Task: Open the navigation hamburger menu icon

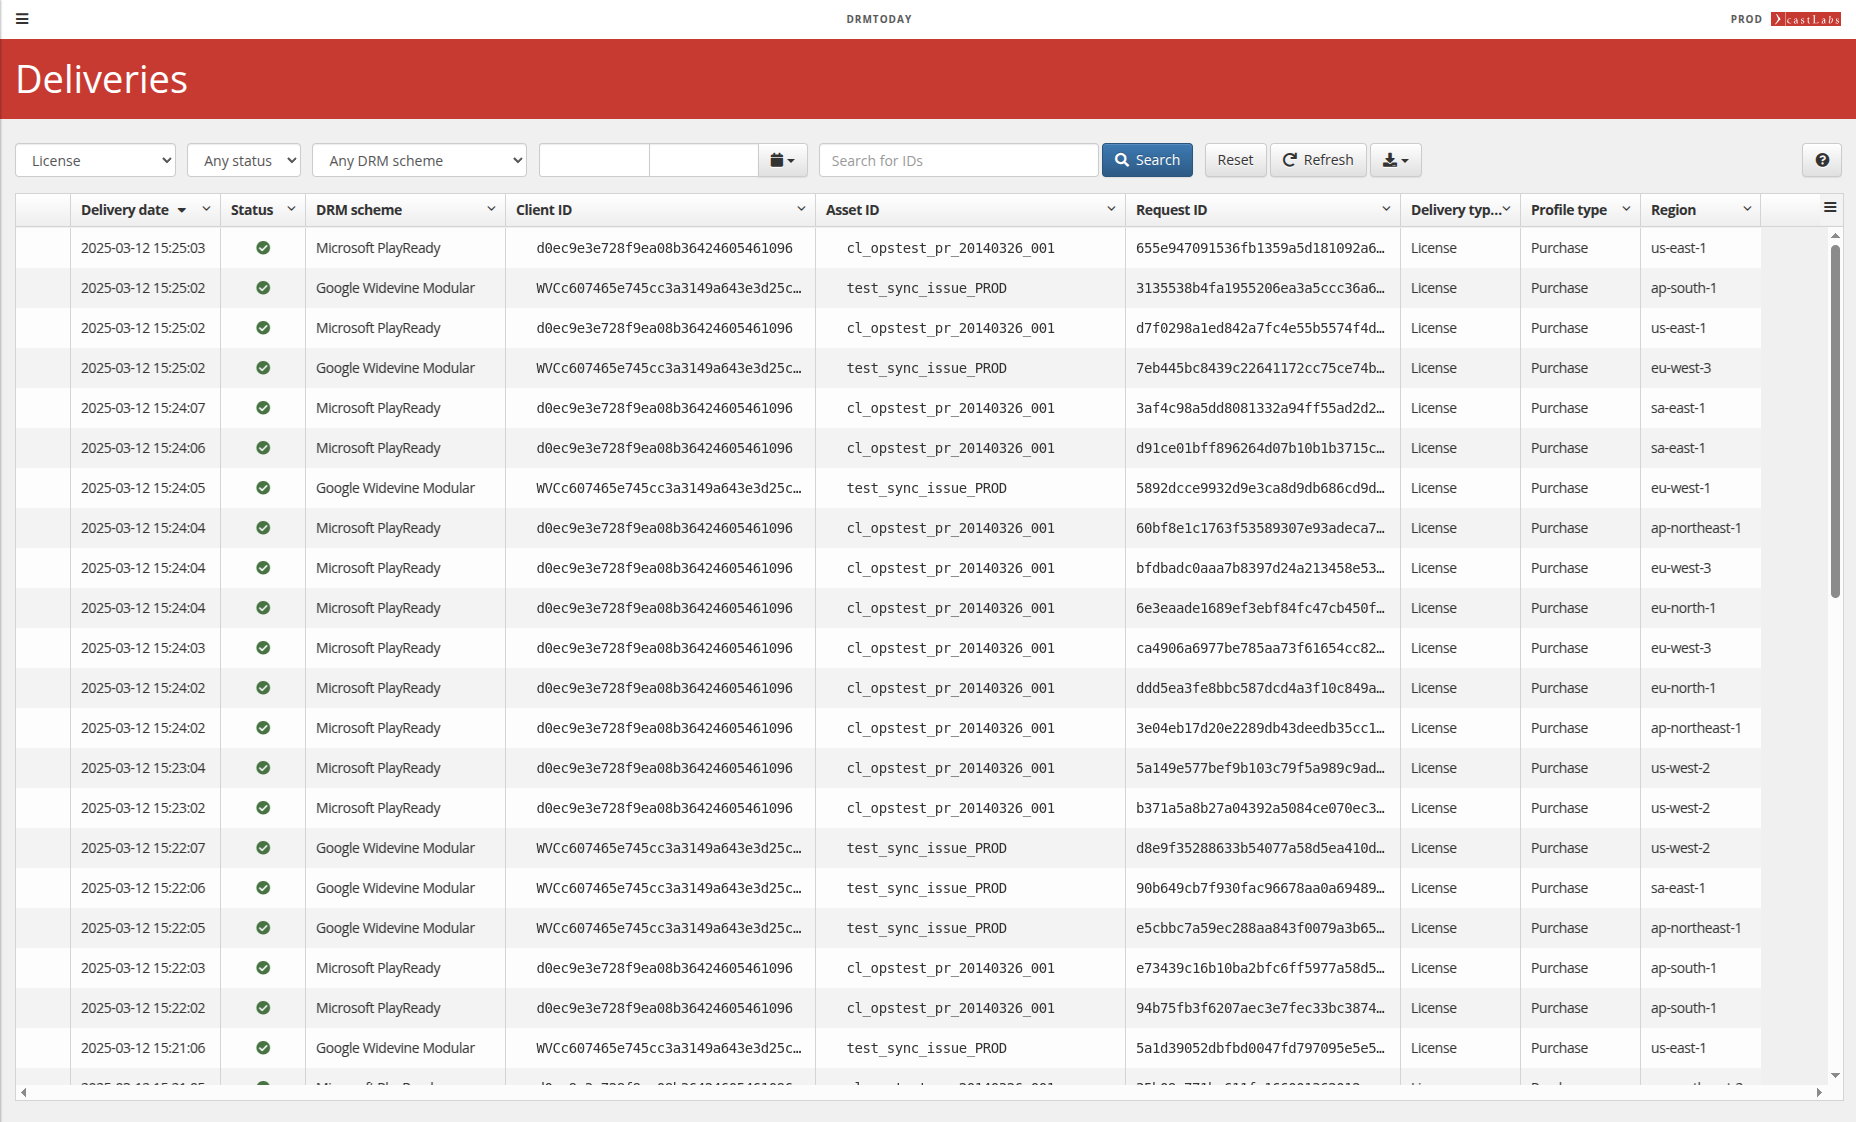Action: coord(22,18)
